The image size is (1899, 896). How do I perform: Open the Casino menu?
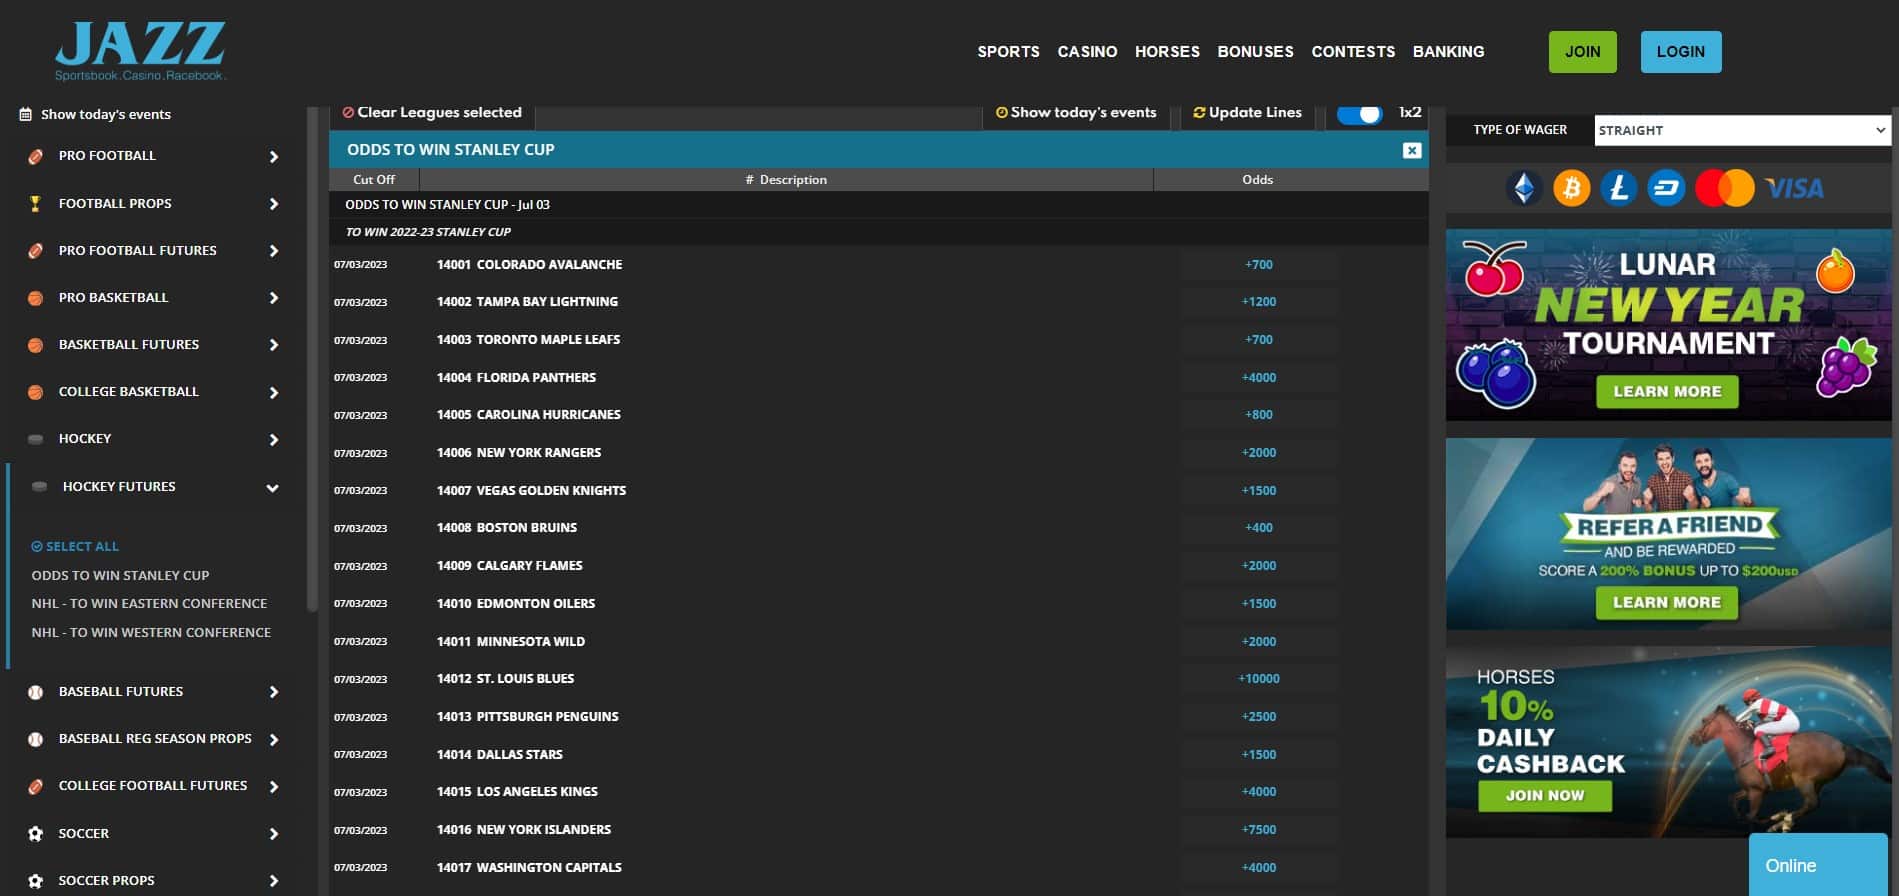click(1087, 52)
